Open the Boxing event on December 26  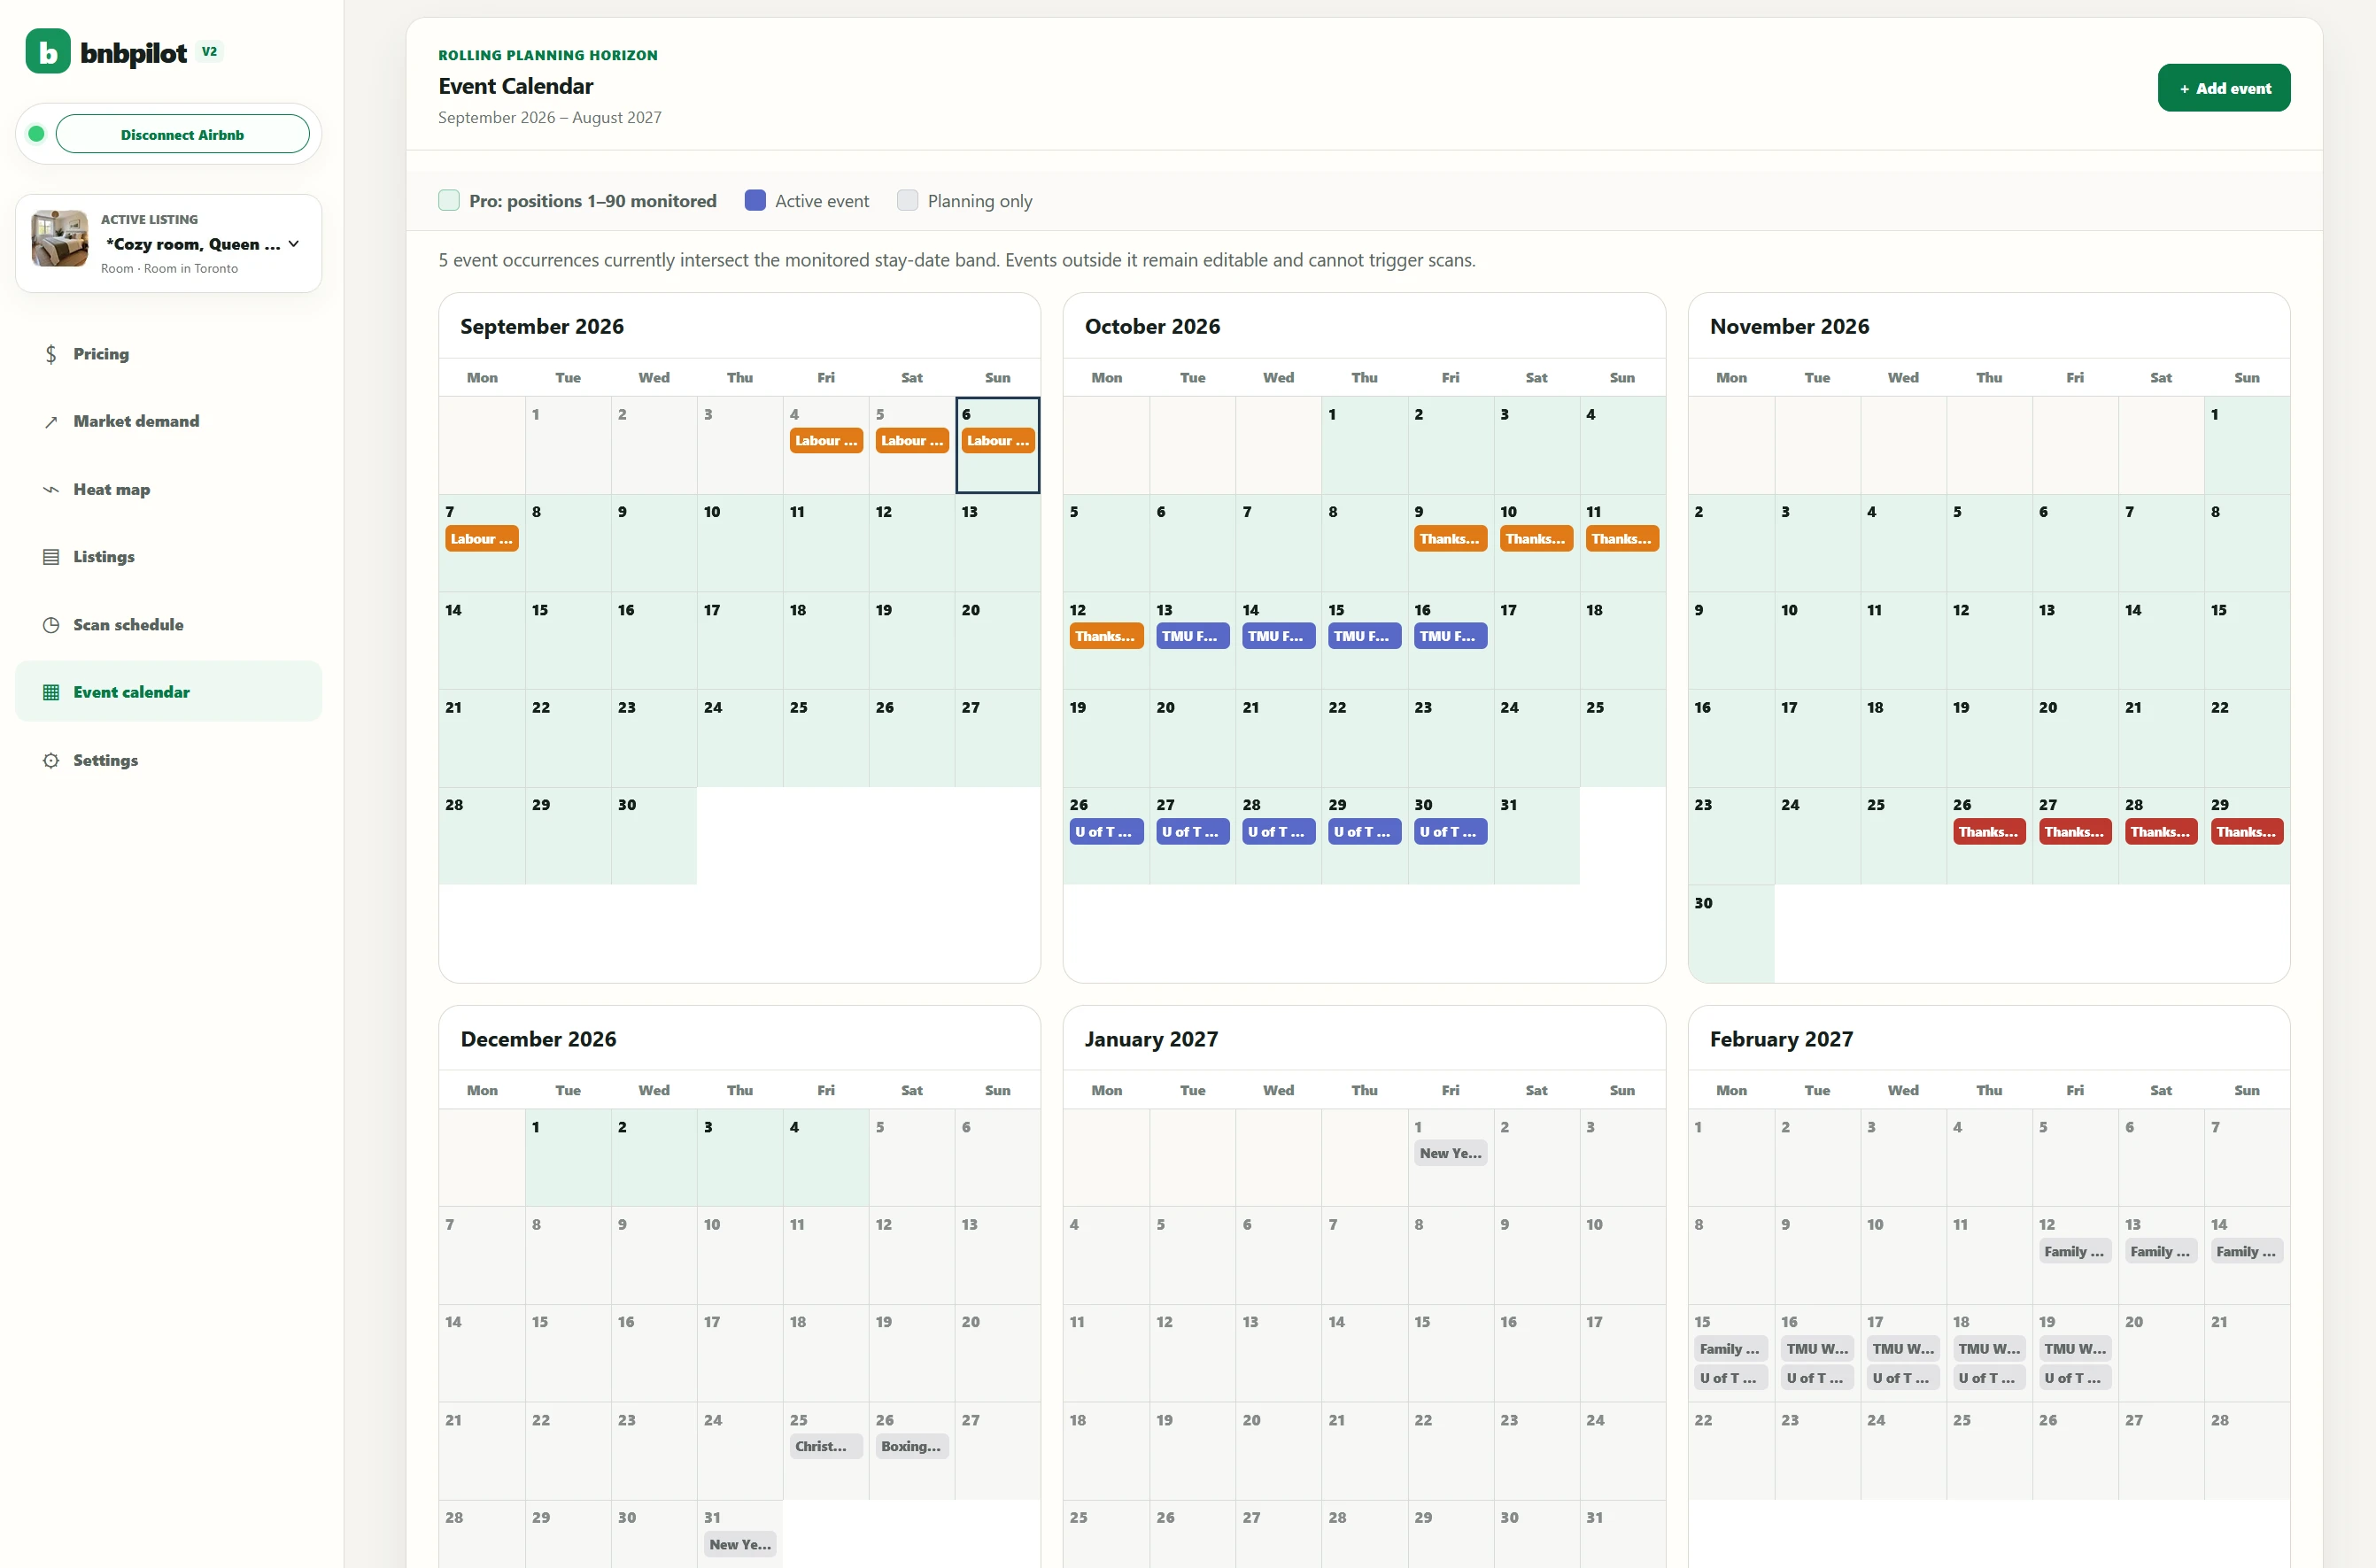(x=912, y=1447)
